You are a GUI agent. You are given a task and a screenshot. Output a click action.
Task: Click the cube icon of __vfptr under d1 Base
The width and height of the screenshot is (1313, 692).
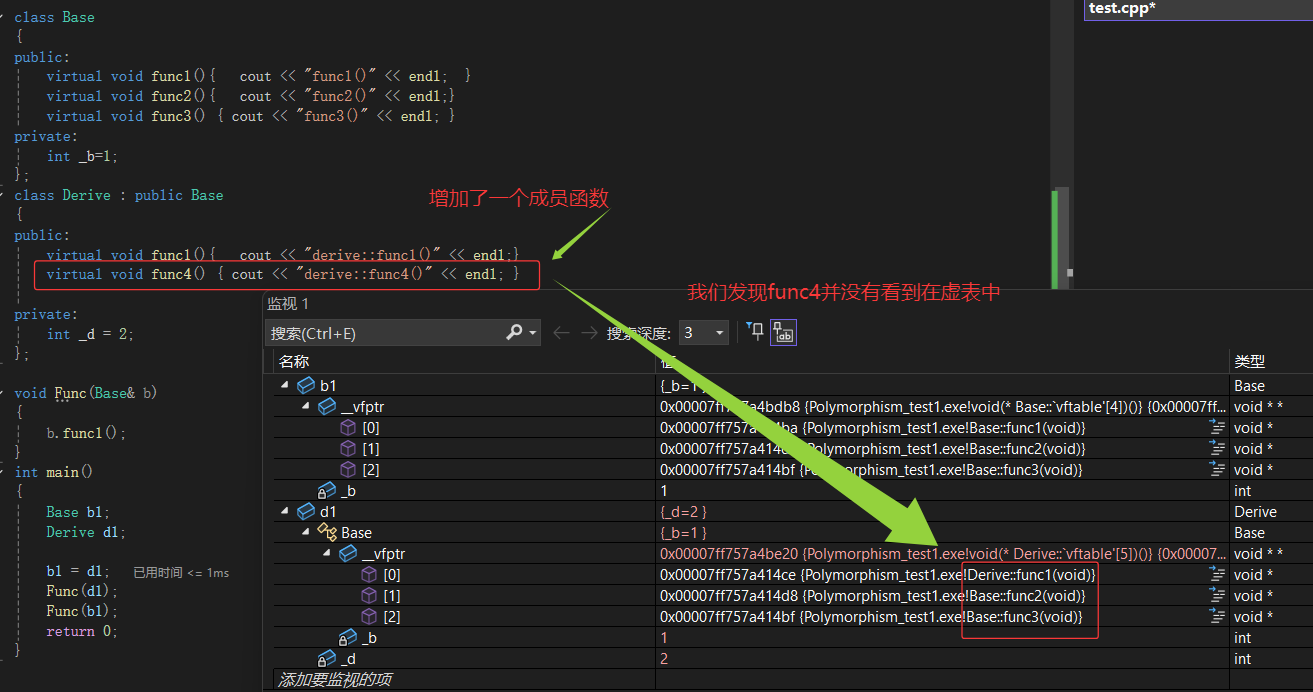[x=348, y=553]
